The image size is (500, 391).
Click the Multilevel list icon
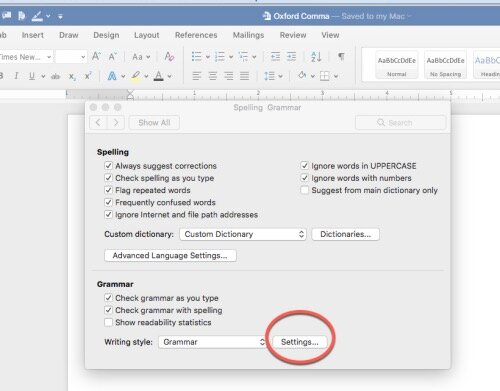(x=243, y=57)
